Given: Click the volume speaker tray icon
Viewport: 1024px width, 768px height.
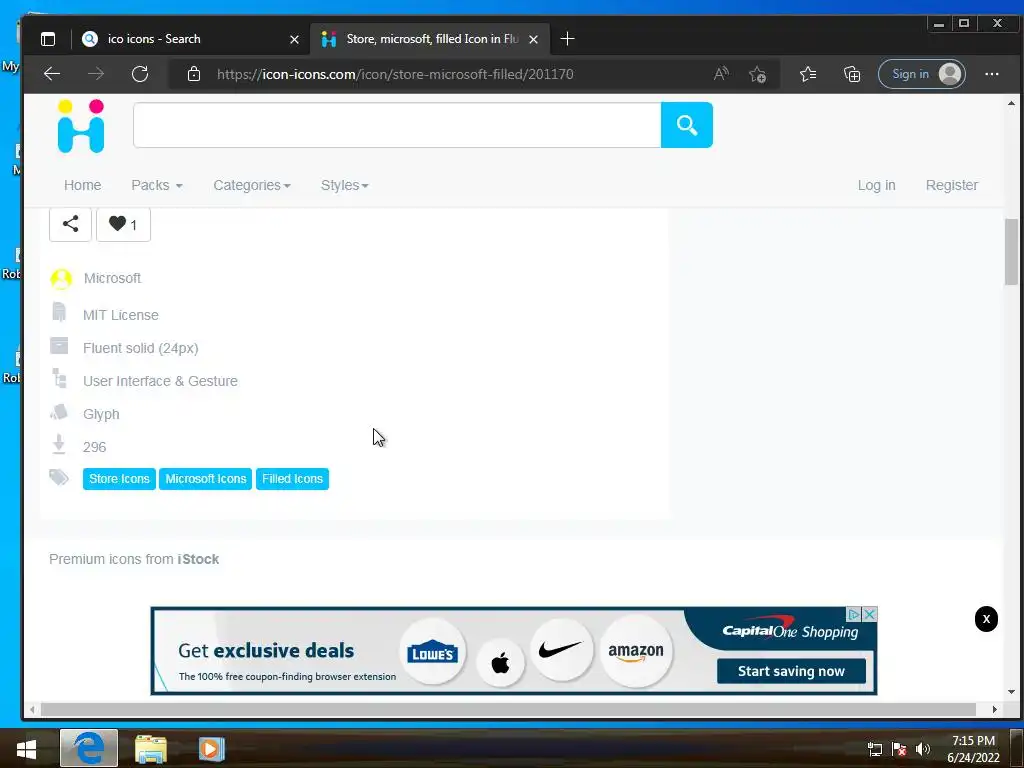Looking at the screenshot, I should coord(923,749).
